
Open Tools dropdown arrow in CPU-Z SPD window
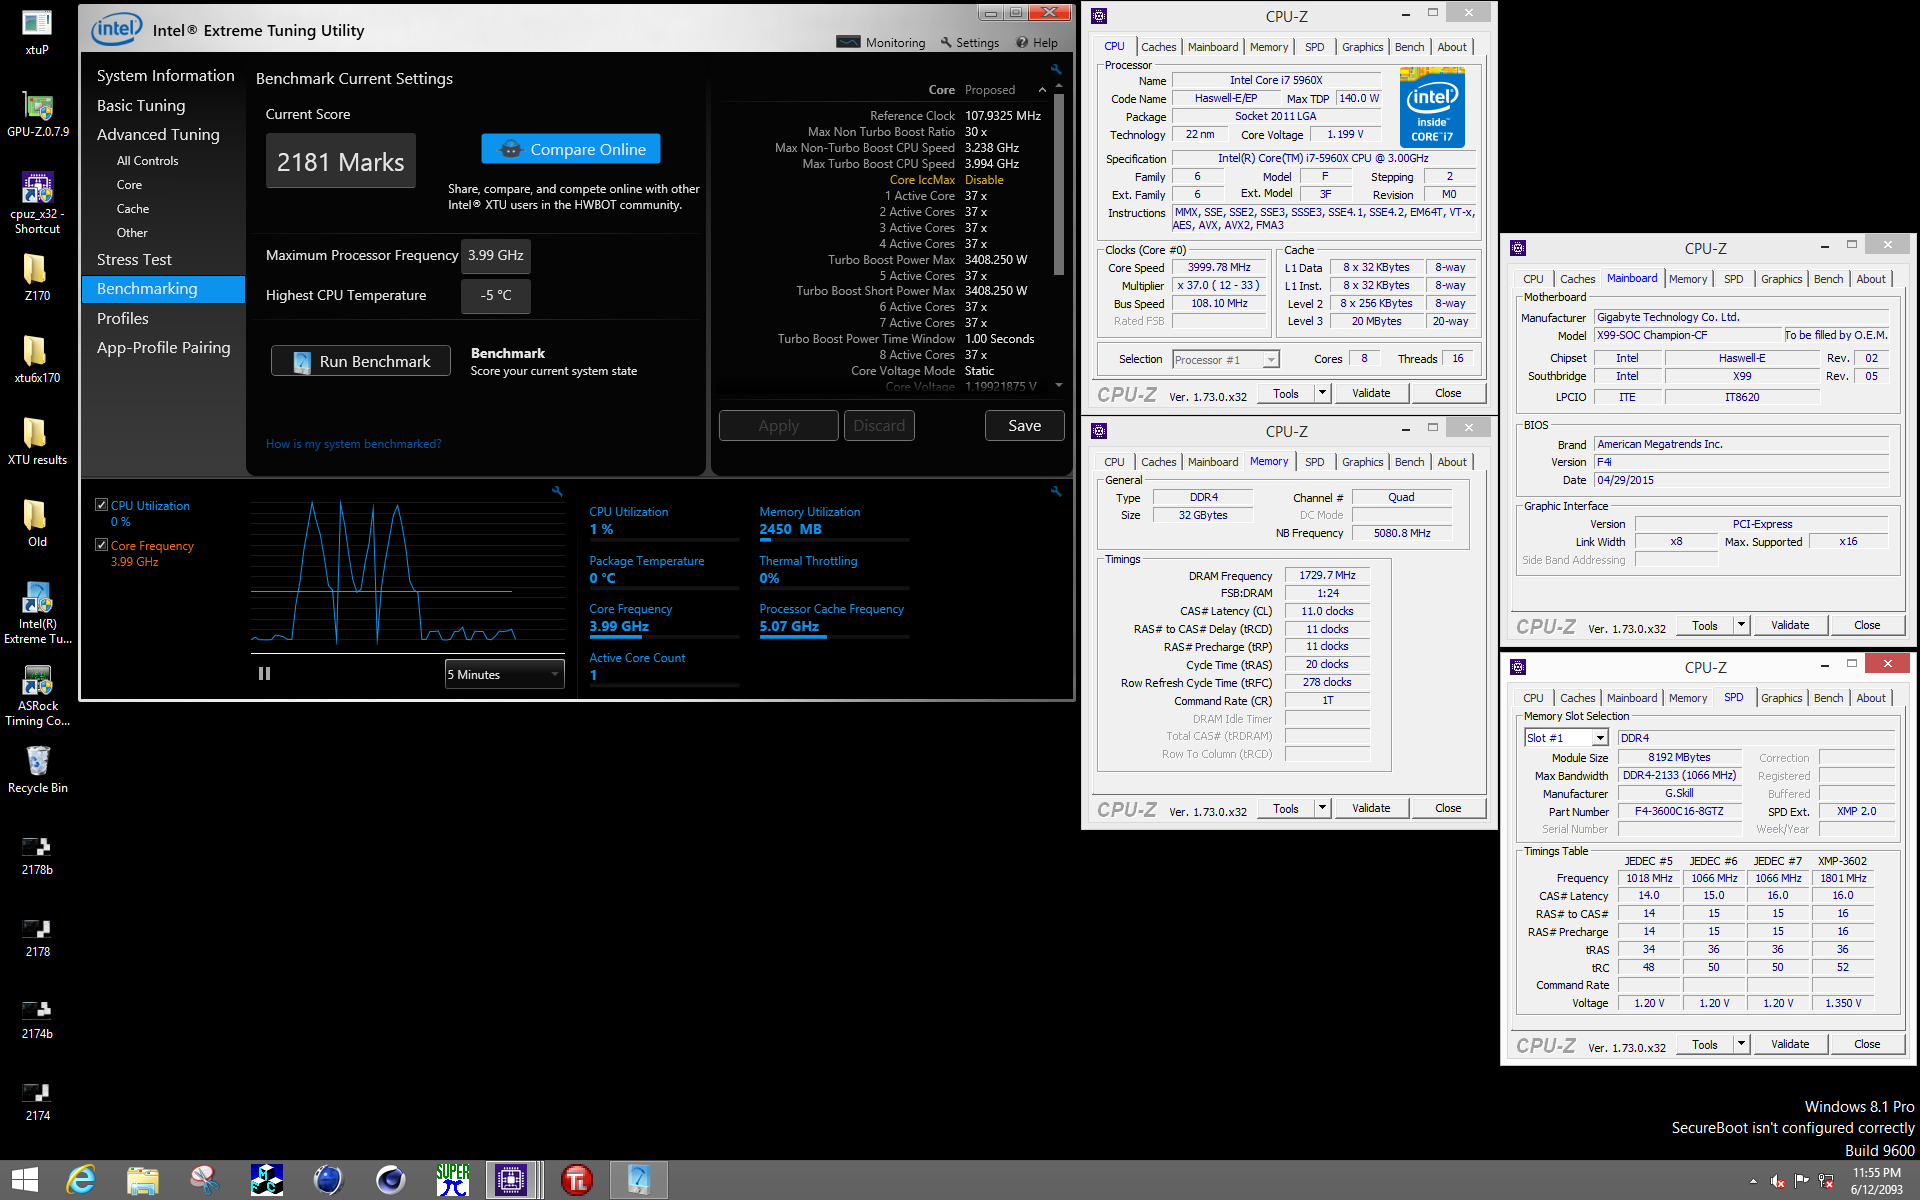pos(1741,1044)
